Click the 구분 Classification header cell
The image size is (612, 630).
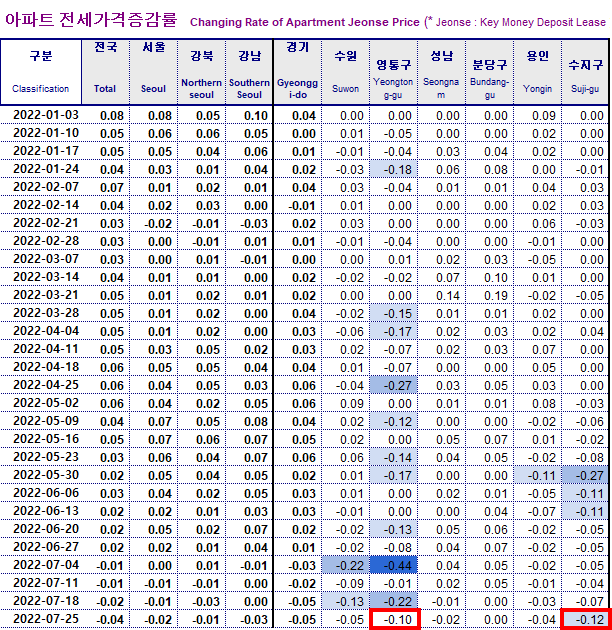pyautogui.click(x=41, y=72)
